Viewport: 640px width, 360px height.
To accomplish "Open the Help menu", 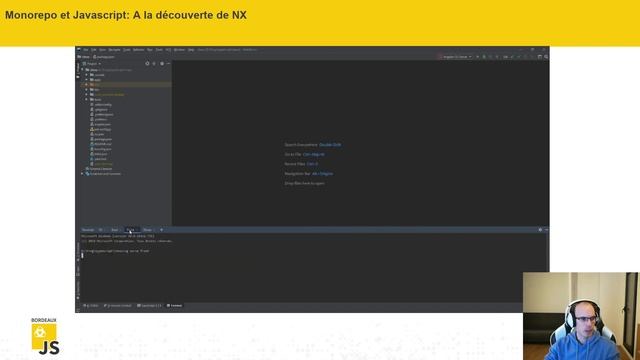I will (x=191, y=50).
